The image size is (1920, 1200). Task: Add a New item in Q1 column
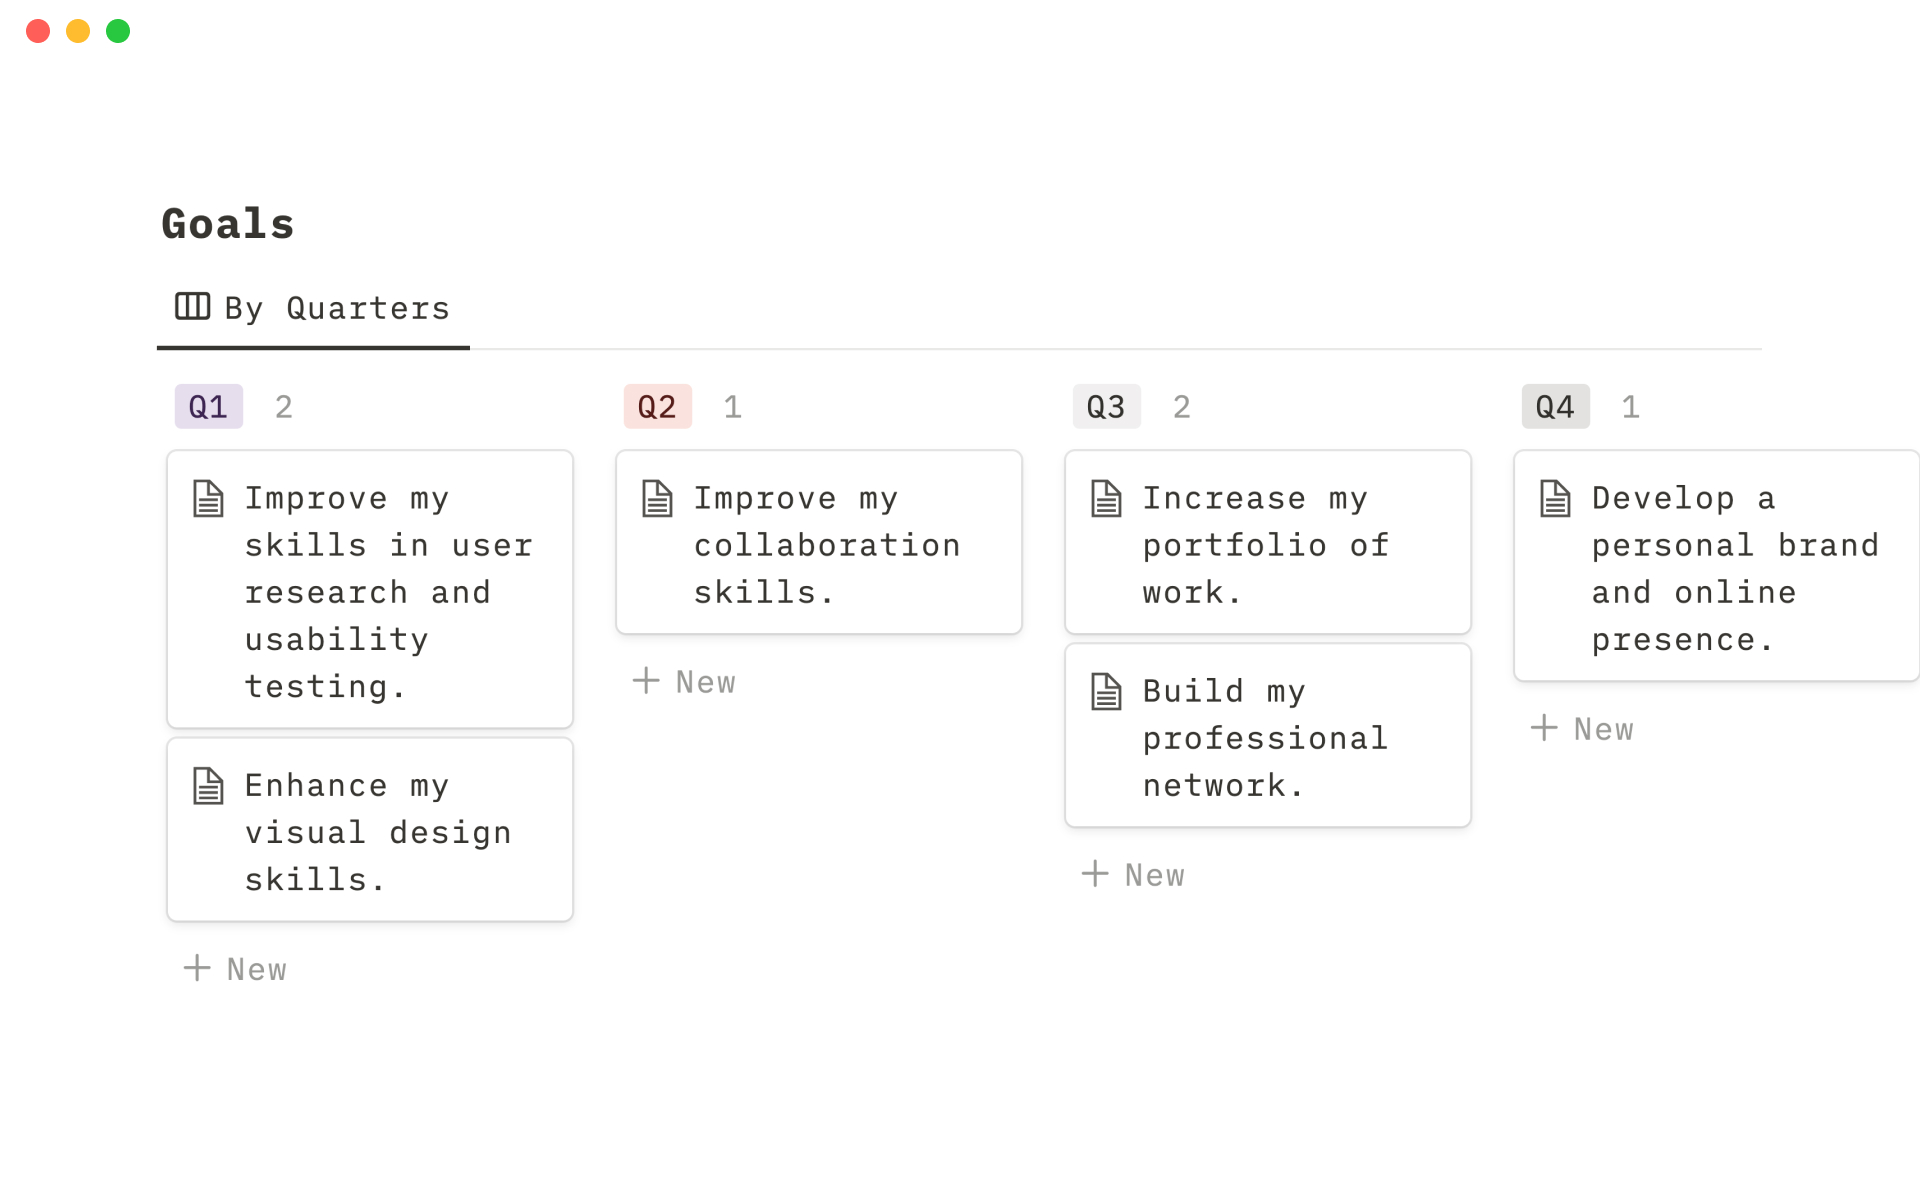(236, 968)
